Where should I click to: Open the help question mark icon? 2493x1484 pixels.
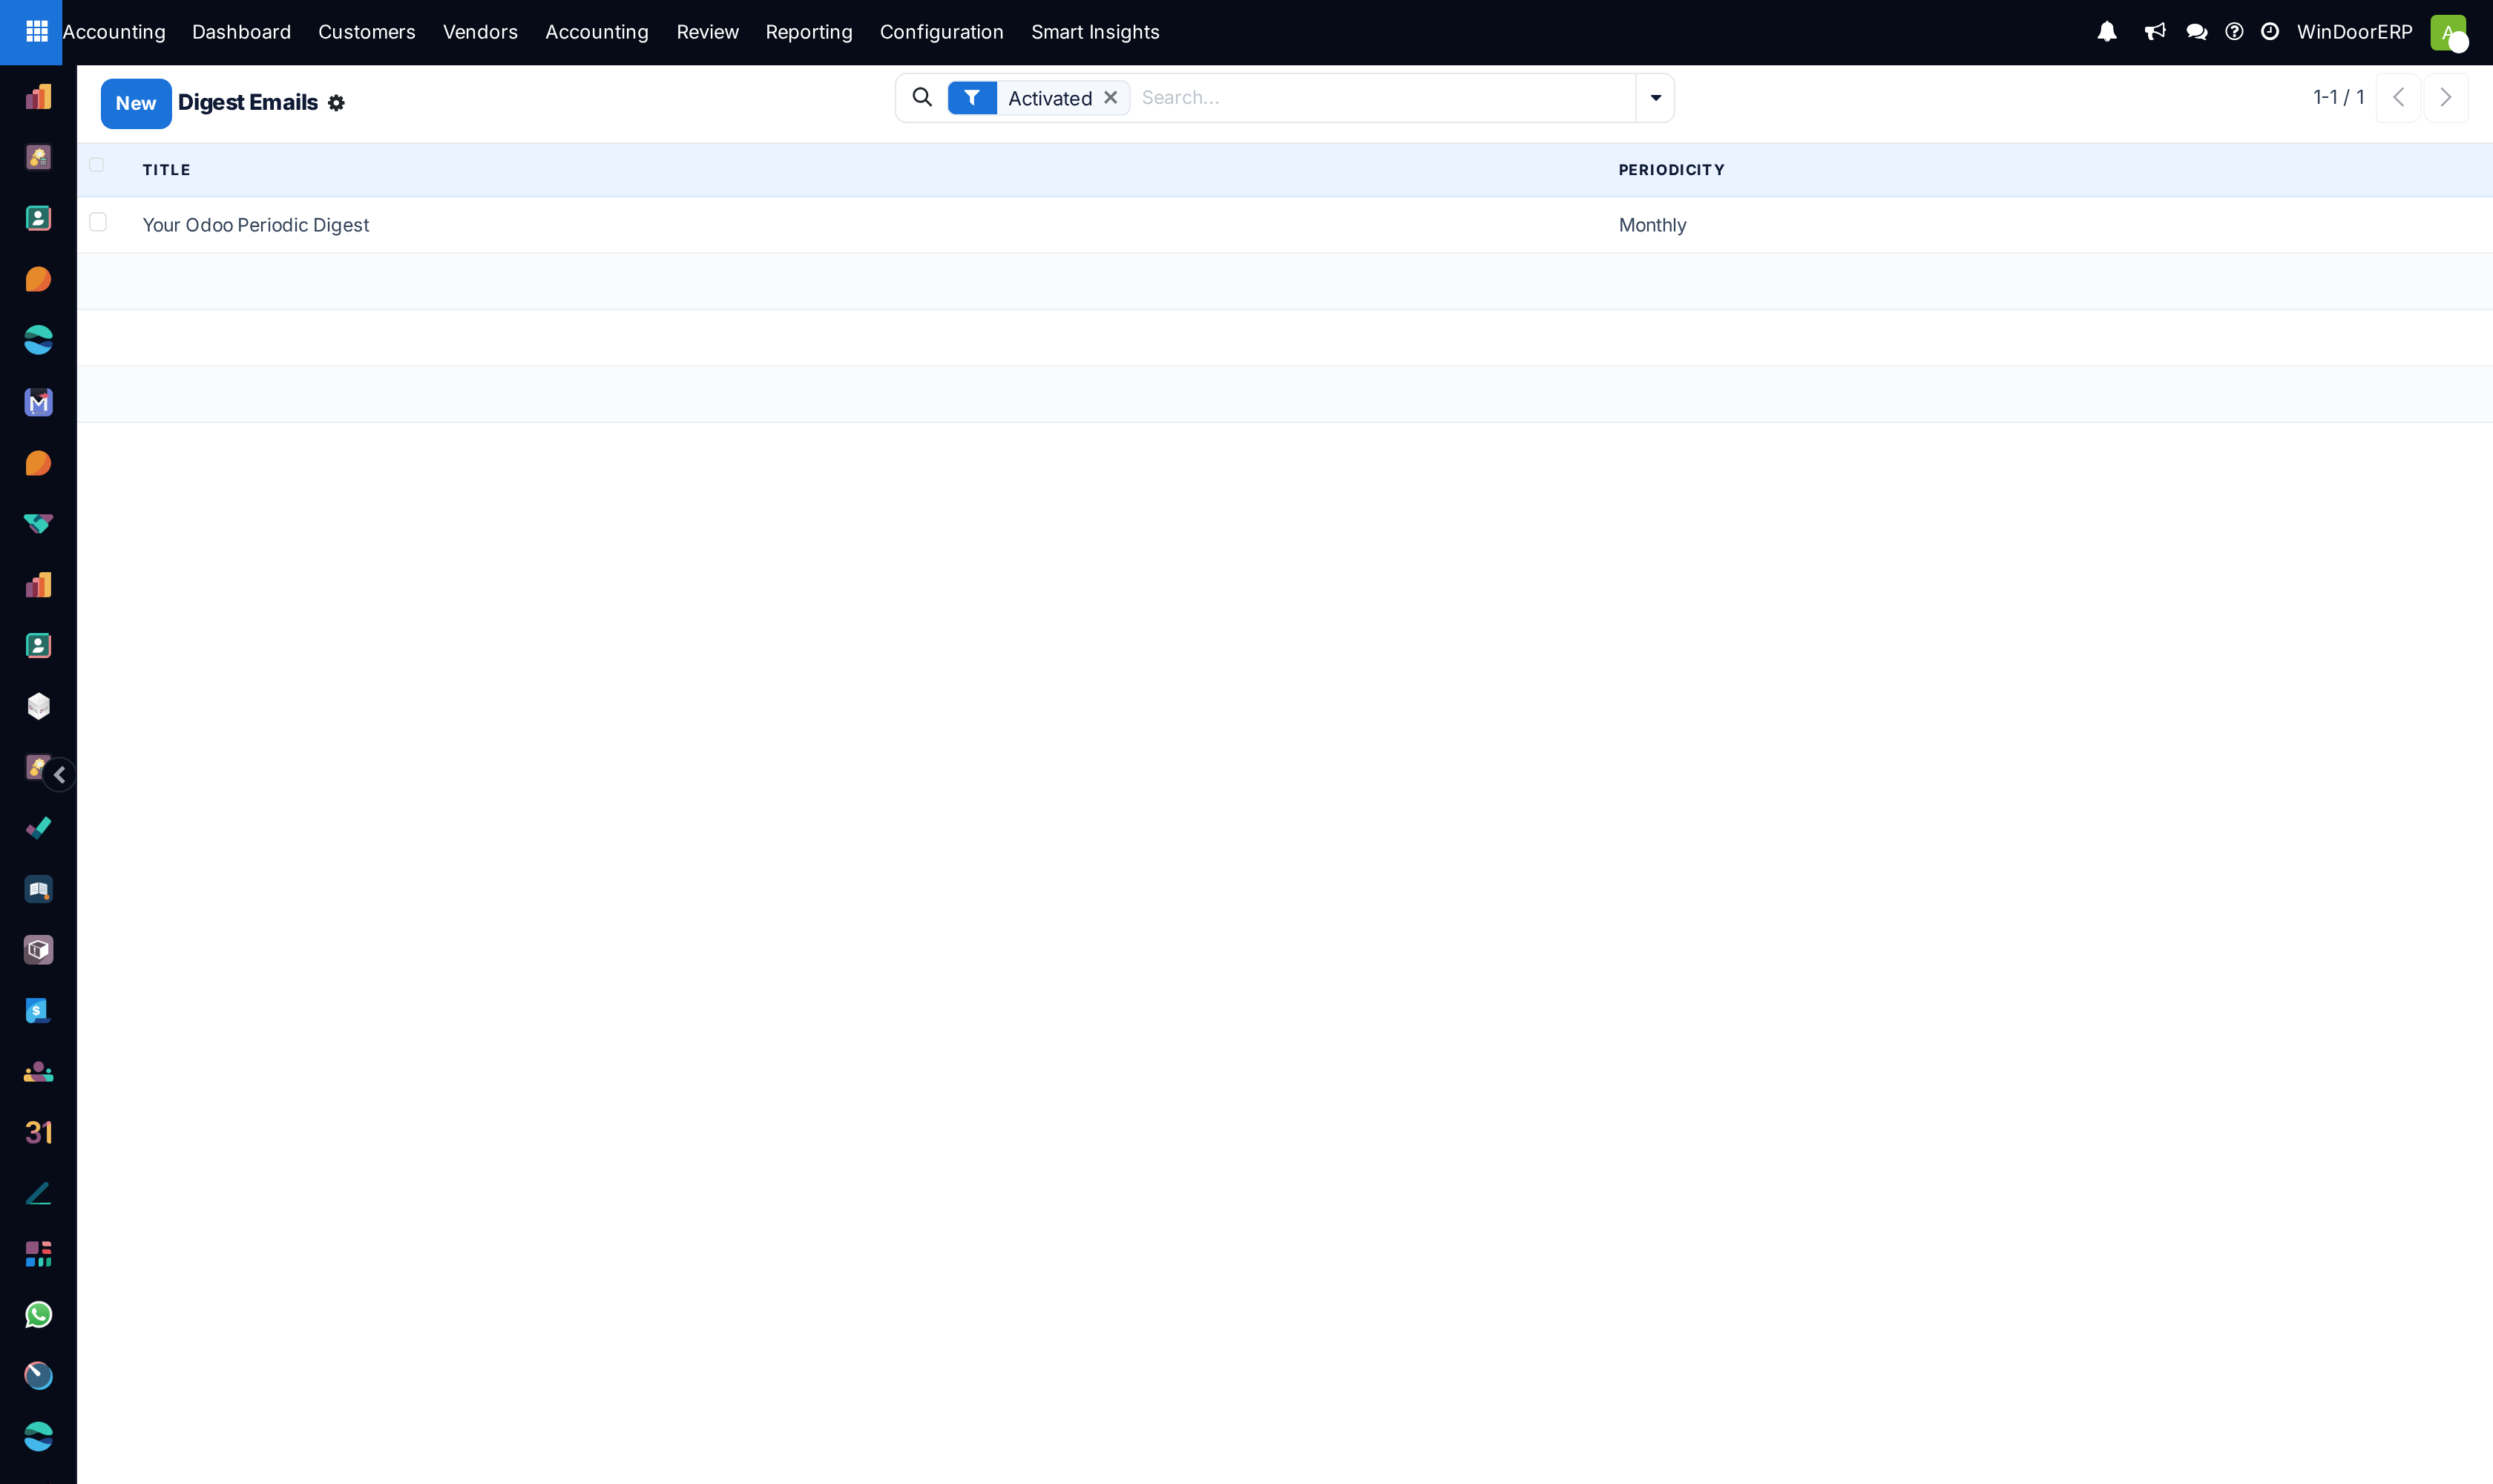click(2234, 32)
